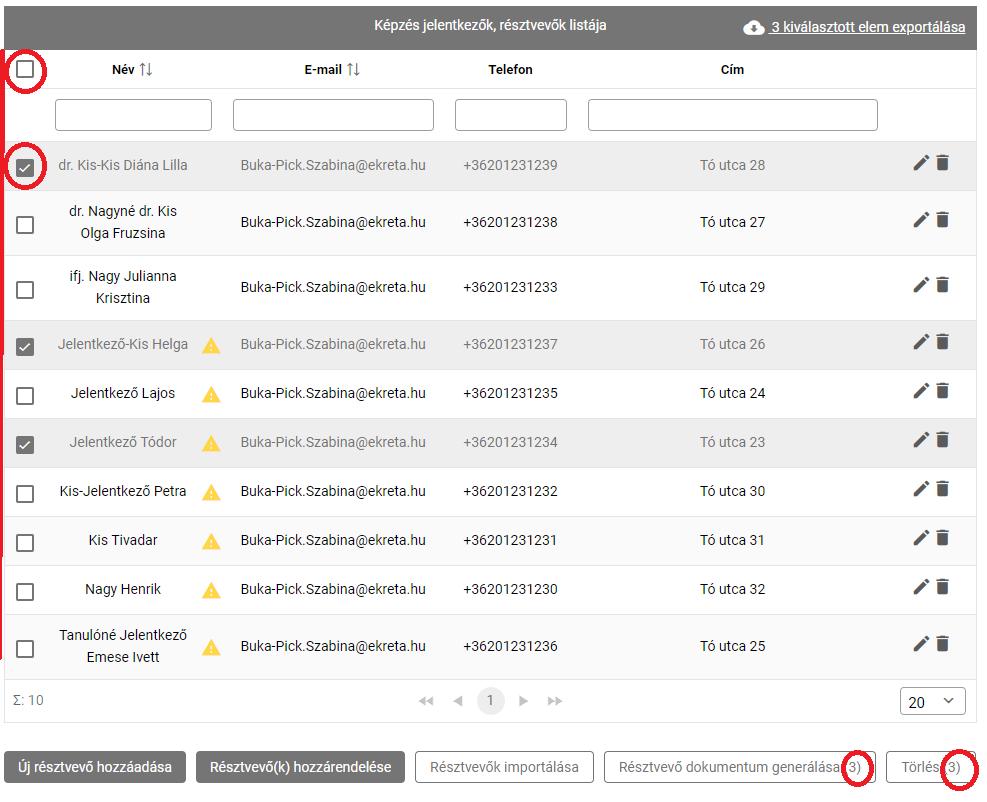Edit ifj. Nagy Julianna Krisztina entry
Screen dimensions: 987x802
(921, 285)
